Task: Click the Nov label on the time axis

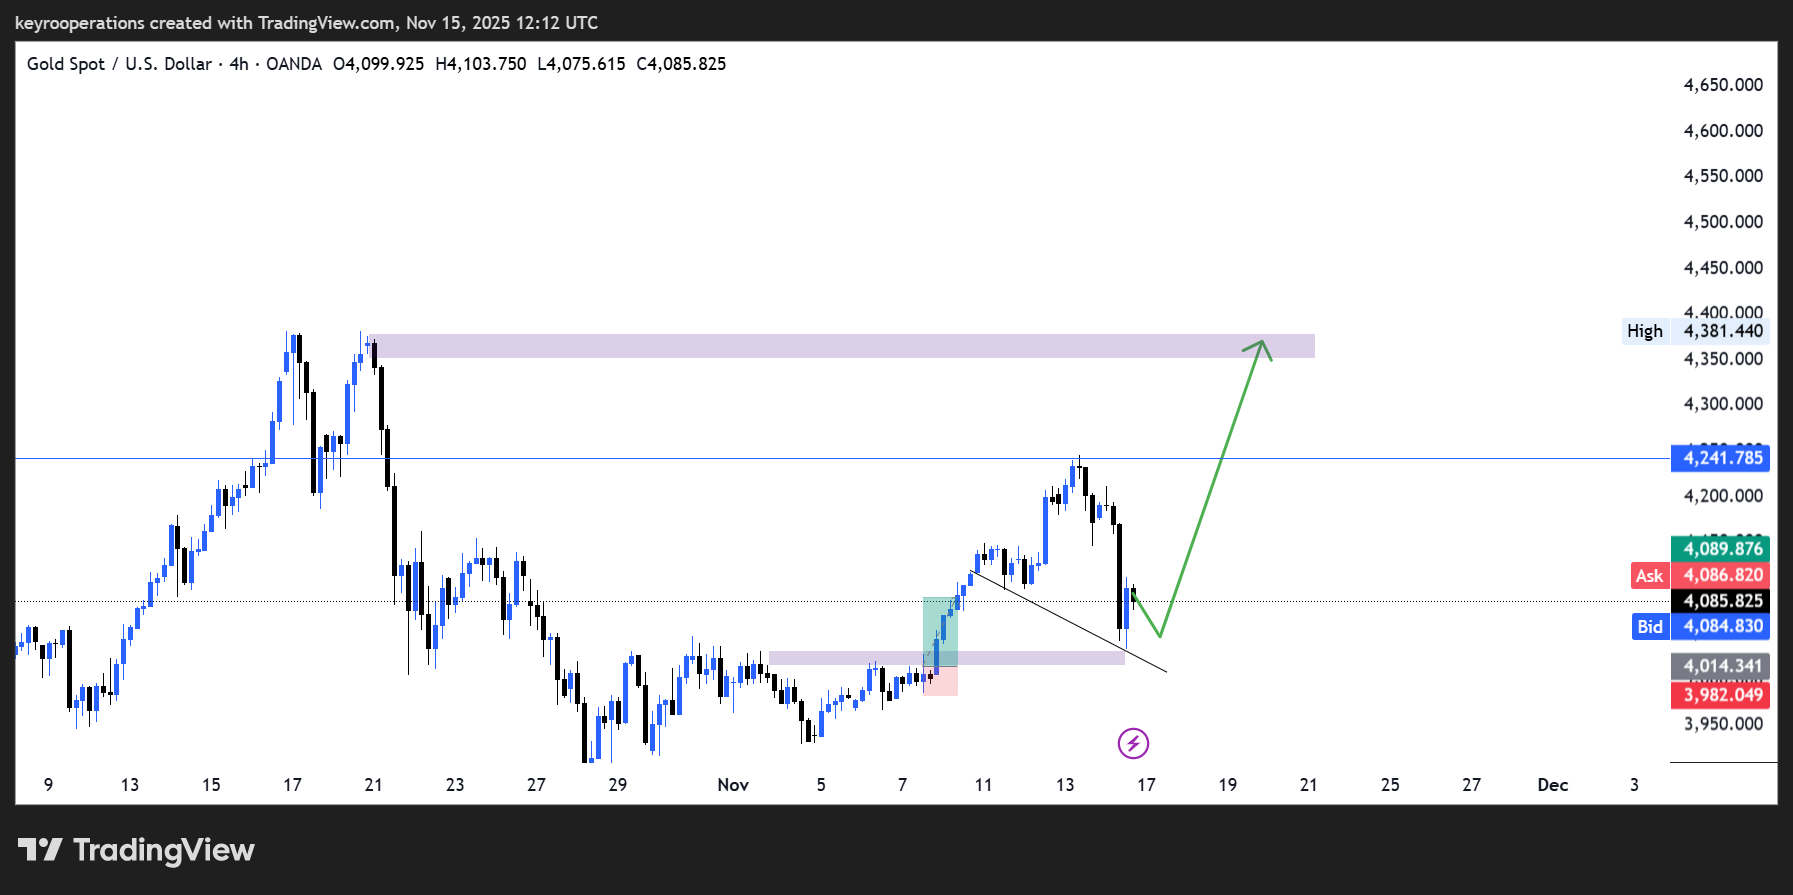Action: coord(733,785)
